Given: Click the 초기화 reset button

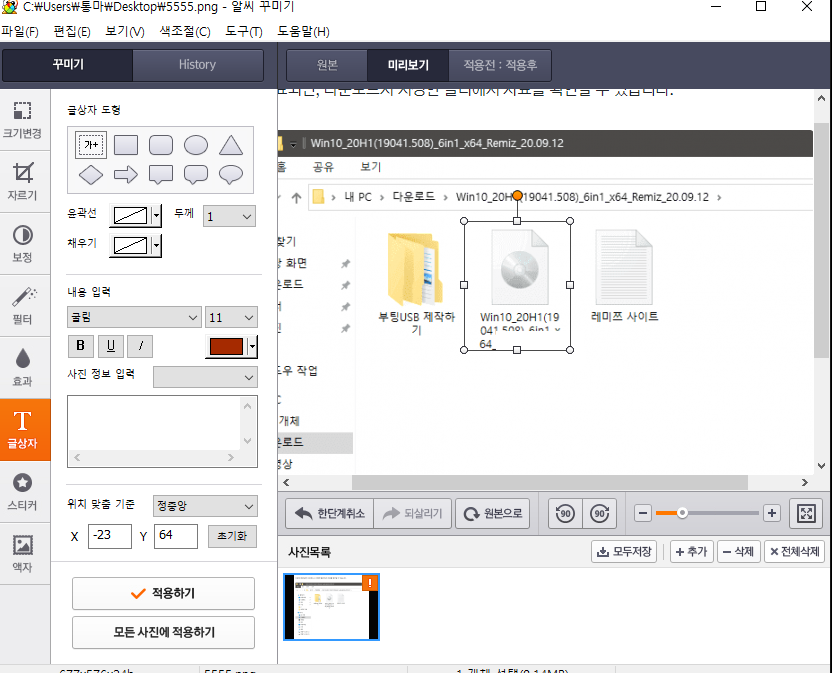Looking at the screenshot, I should (232, 536).
